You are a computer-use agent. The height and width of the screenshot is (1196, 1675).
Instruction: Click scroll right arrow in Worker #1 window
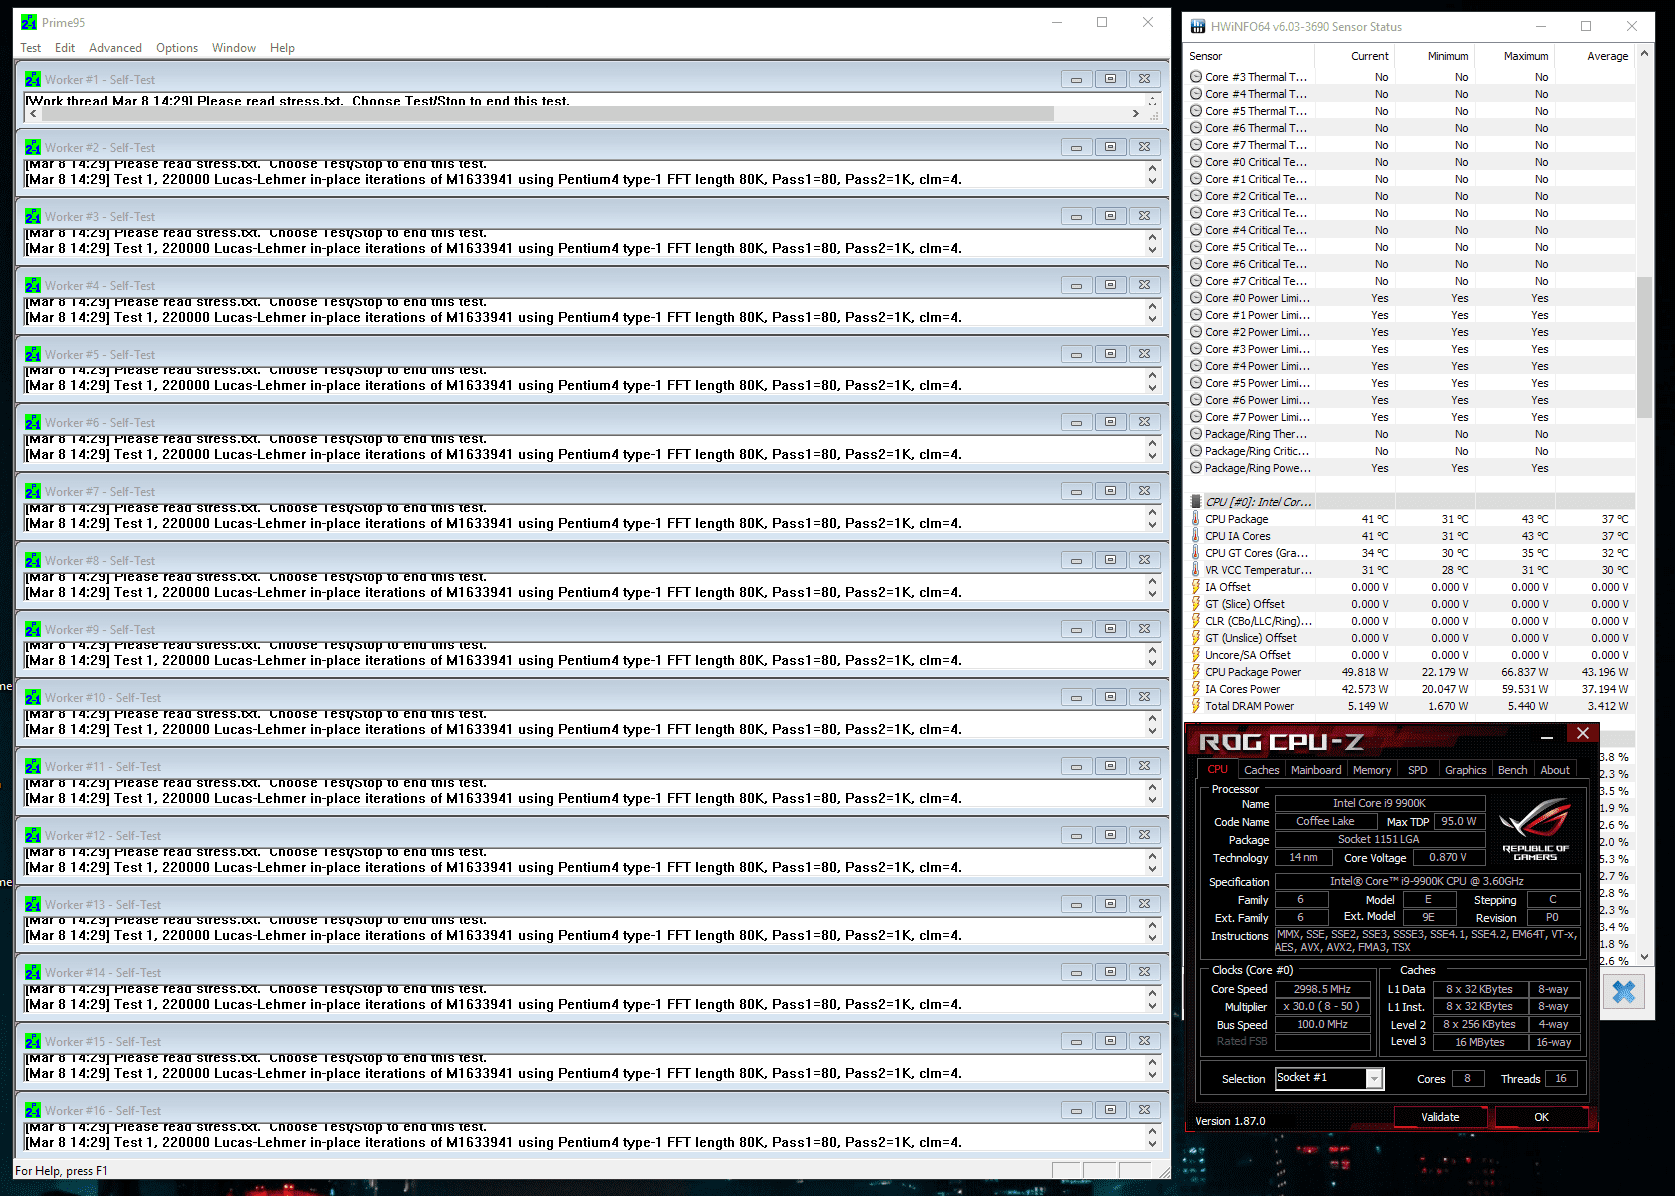(x=1135, y=114)
